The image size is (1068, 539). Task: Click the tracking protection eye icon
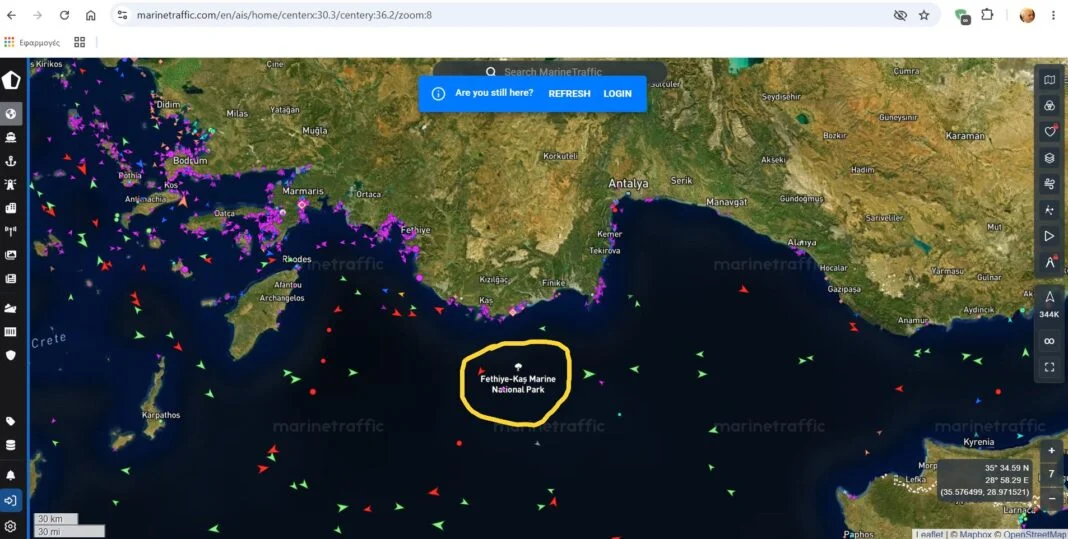[x=900, y=15]
